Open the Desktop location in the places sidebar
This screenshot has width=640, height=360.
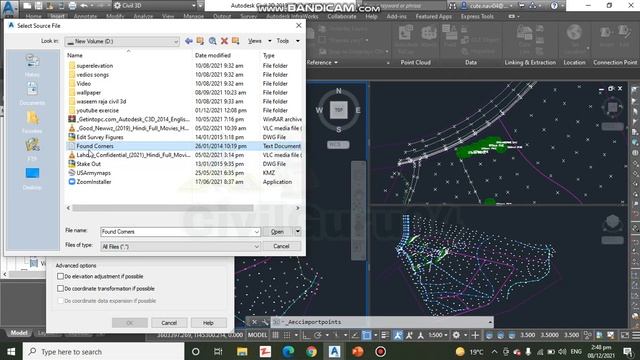[x=32, y=178]
